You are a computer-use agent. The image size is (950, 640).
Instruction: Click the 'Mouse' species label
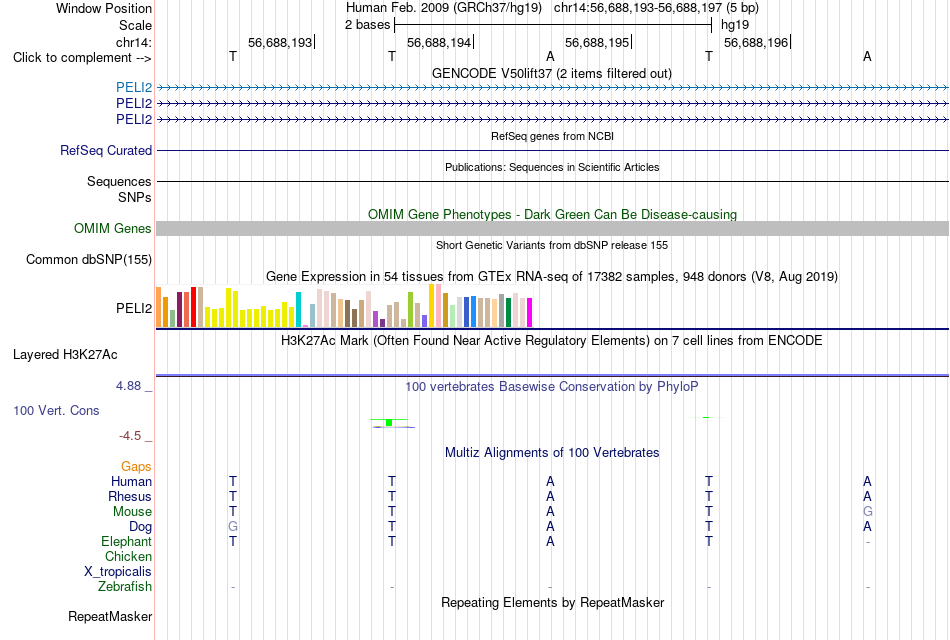click(x=133, y=512)
